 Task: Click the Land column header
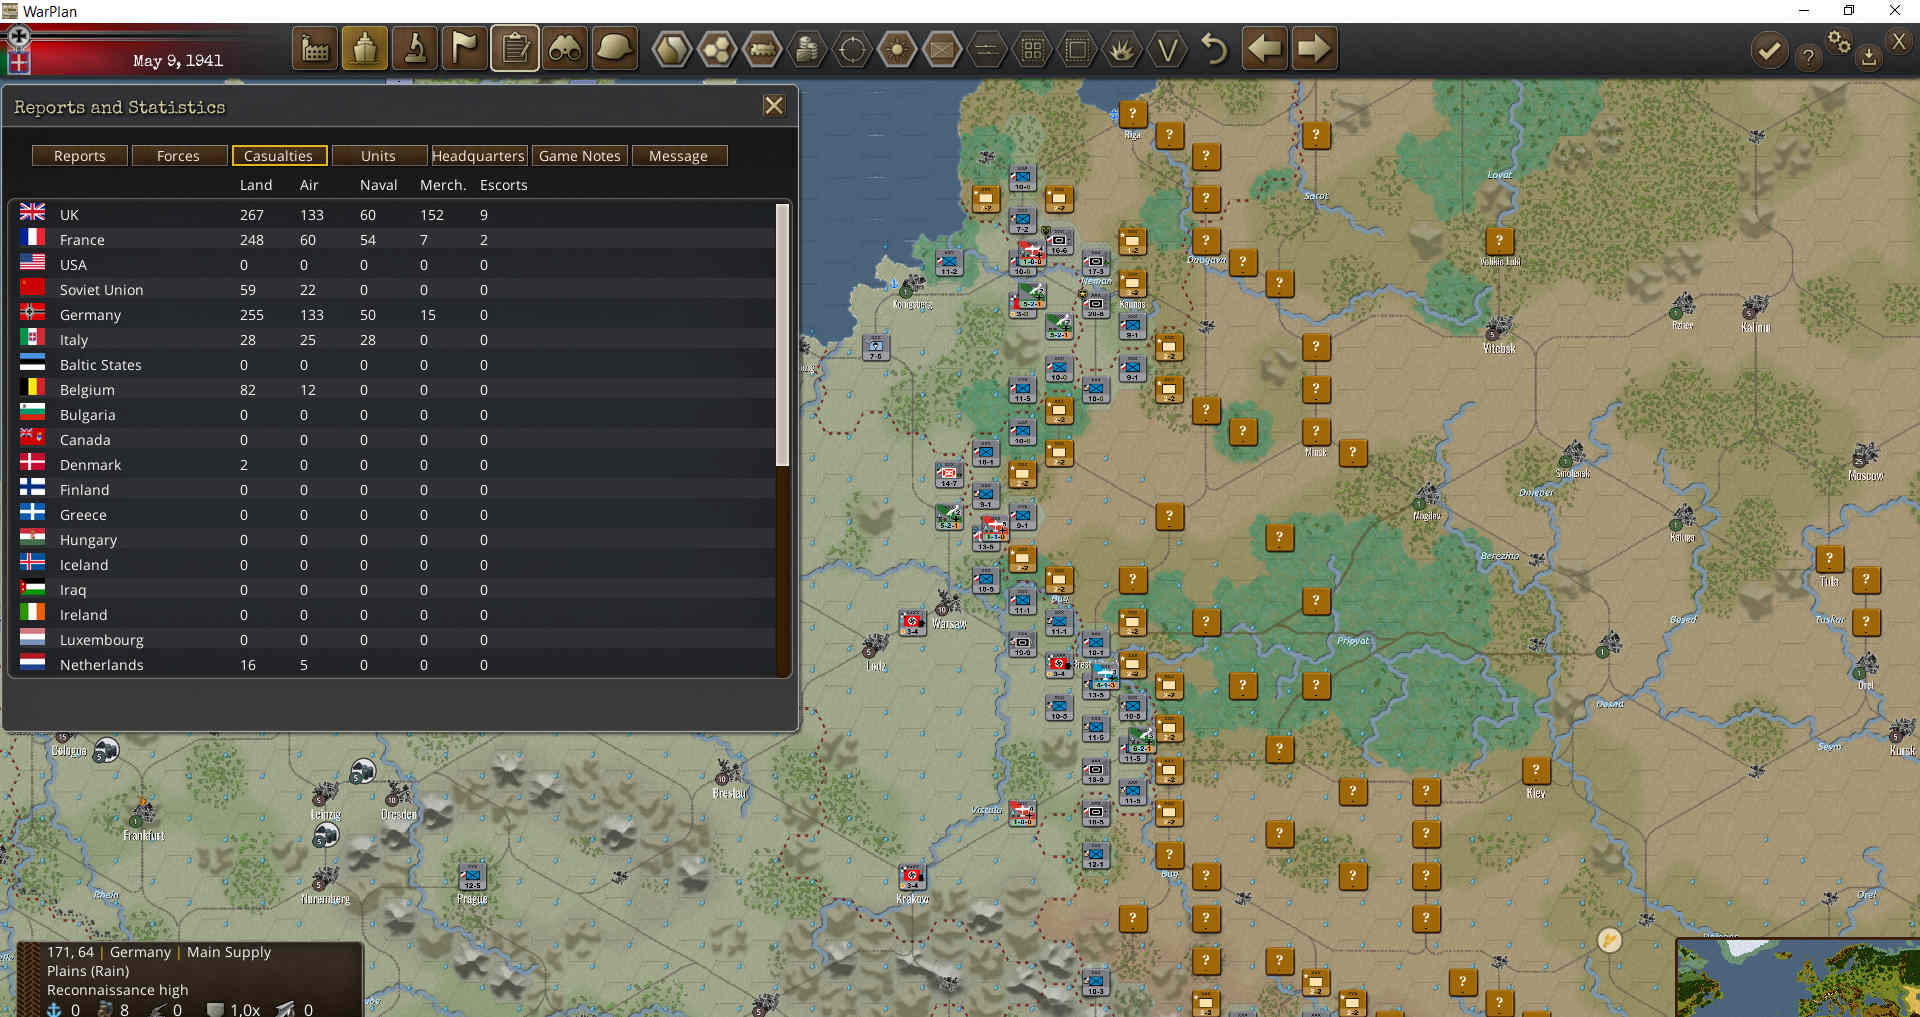click(x=256, y=185)
